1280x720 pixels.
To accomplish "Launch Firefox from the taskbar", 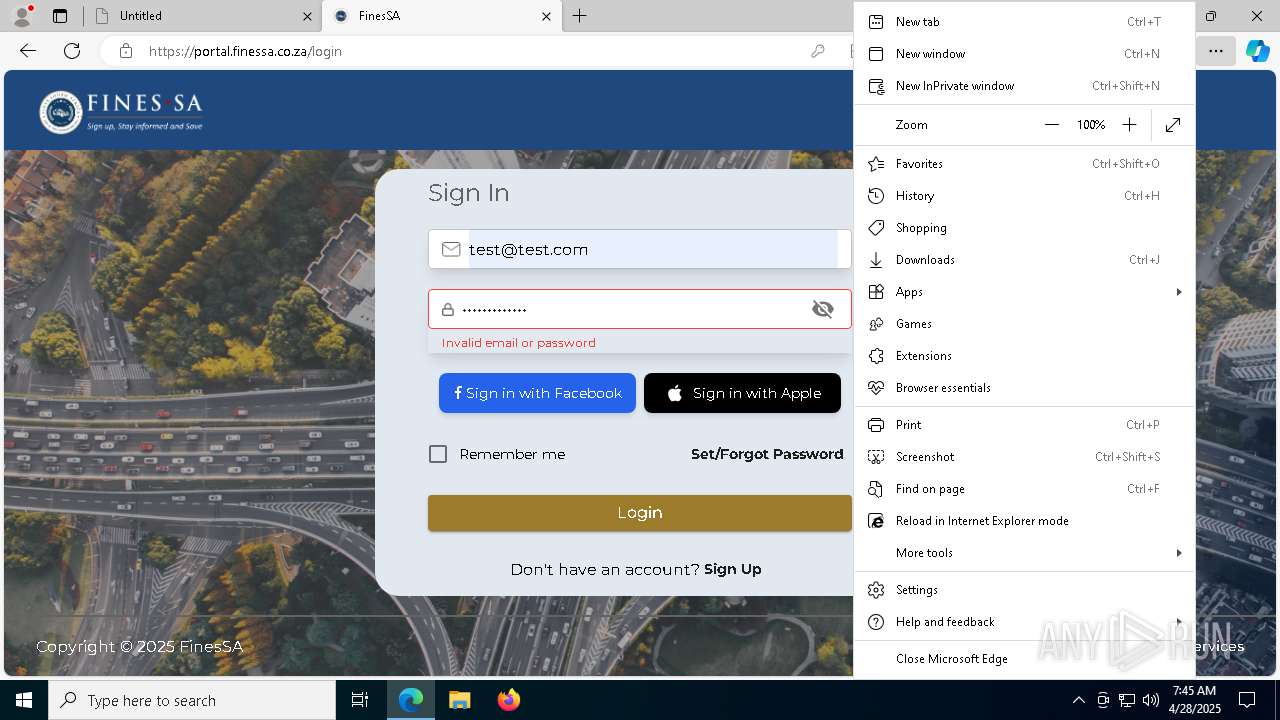I will [x=508, y=700].
